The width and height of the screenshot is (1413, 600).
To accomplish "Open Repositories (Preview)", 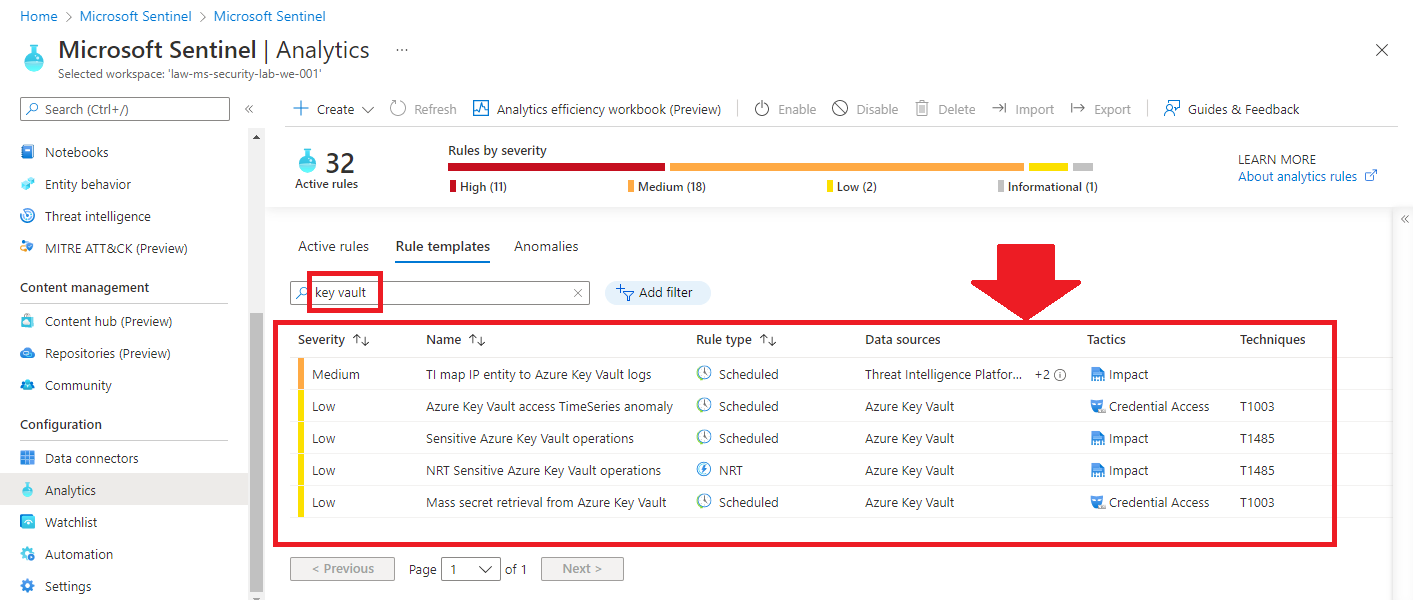I will click(107, 353).
